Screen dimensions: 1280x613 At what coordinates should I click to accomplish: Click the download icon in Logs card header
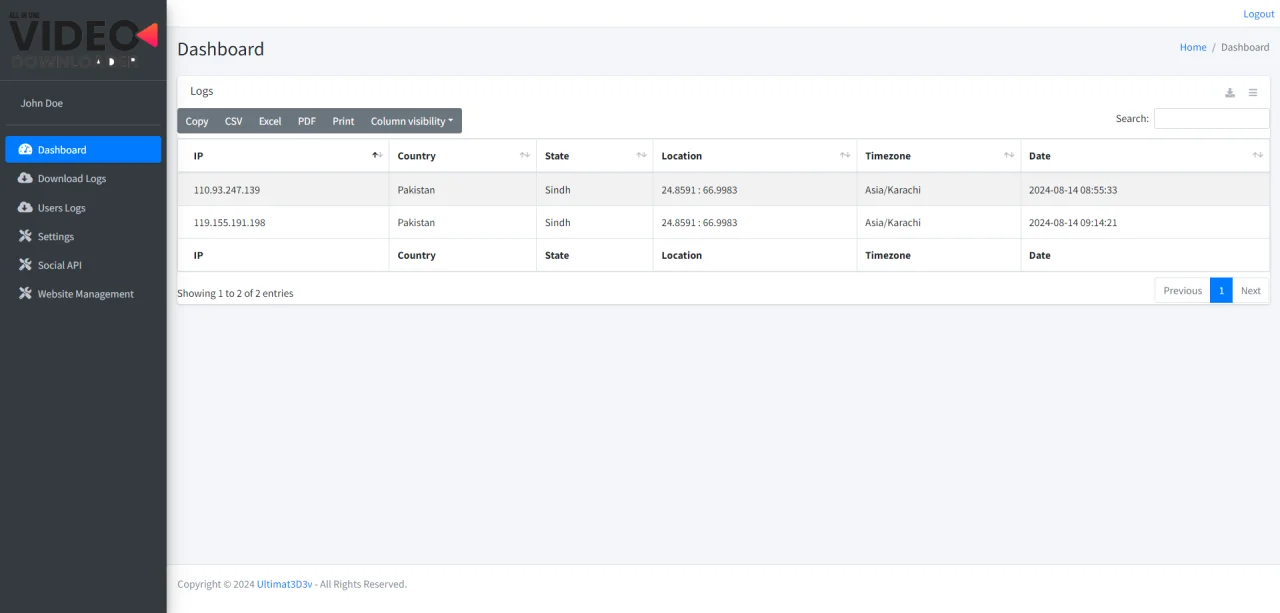click(x=1230, y=93)
